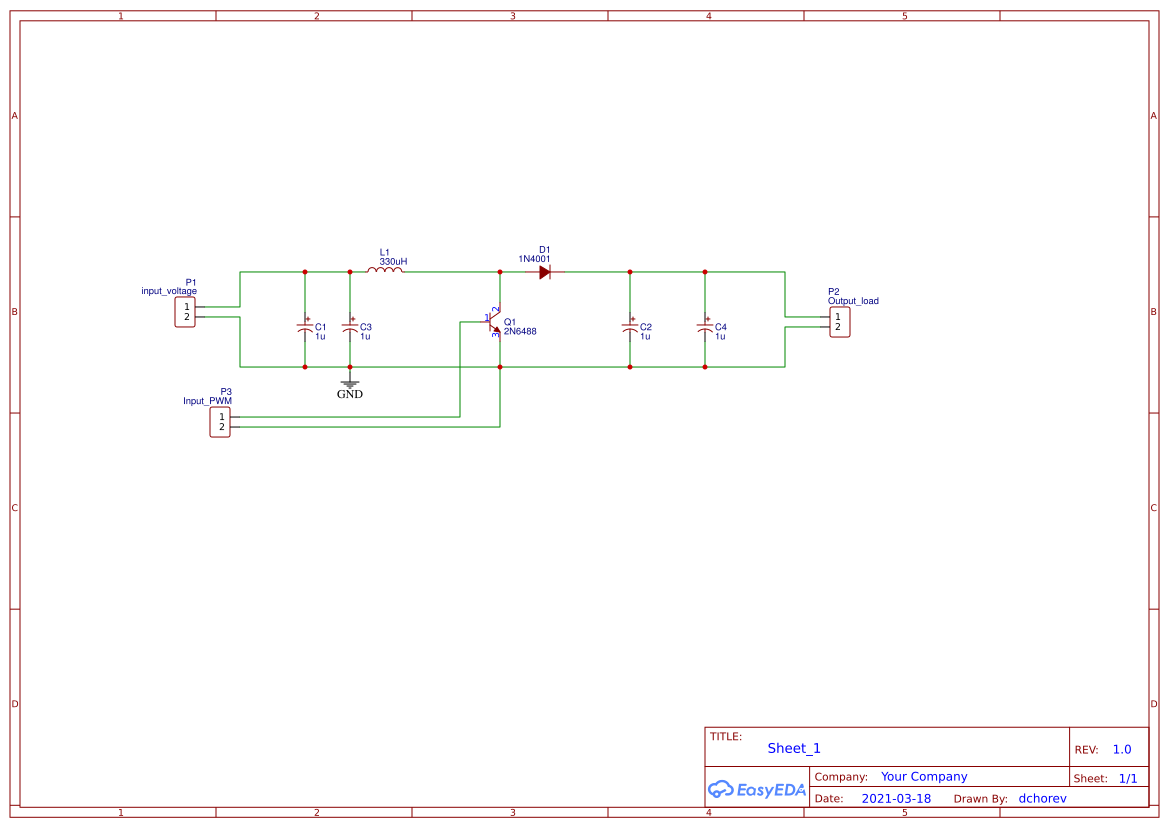Click the Sheet_1 title text
The height and width of the screenshot is (828, 1169).
click(x=794, y=748)
